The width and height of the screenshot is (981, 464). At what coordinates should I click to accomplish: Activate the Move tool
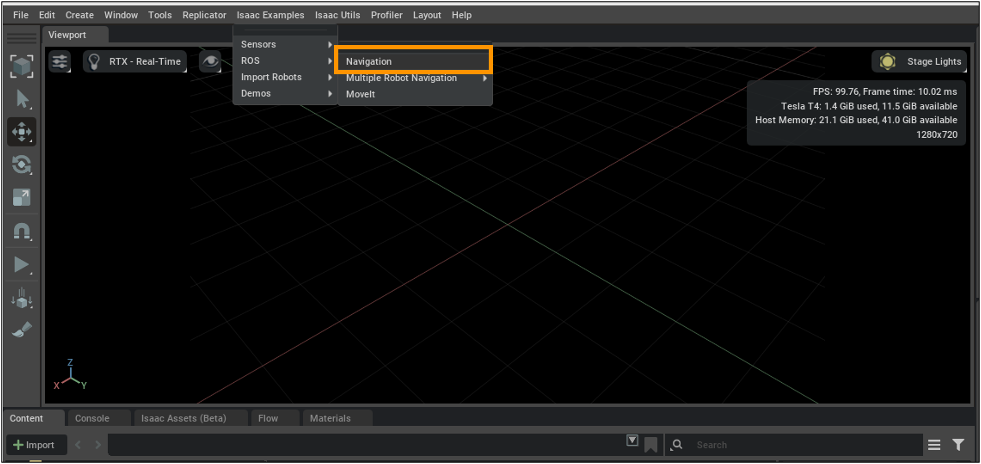22,132
